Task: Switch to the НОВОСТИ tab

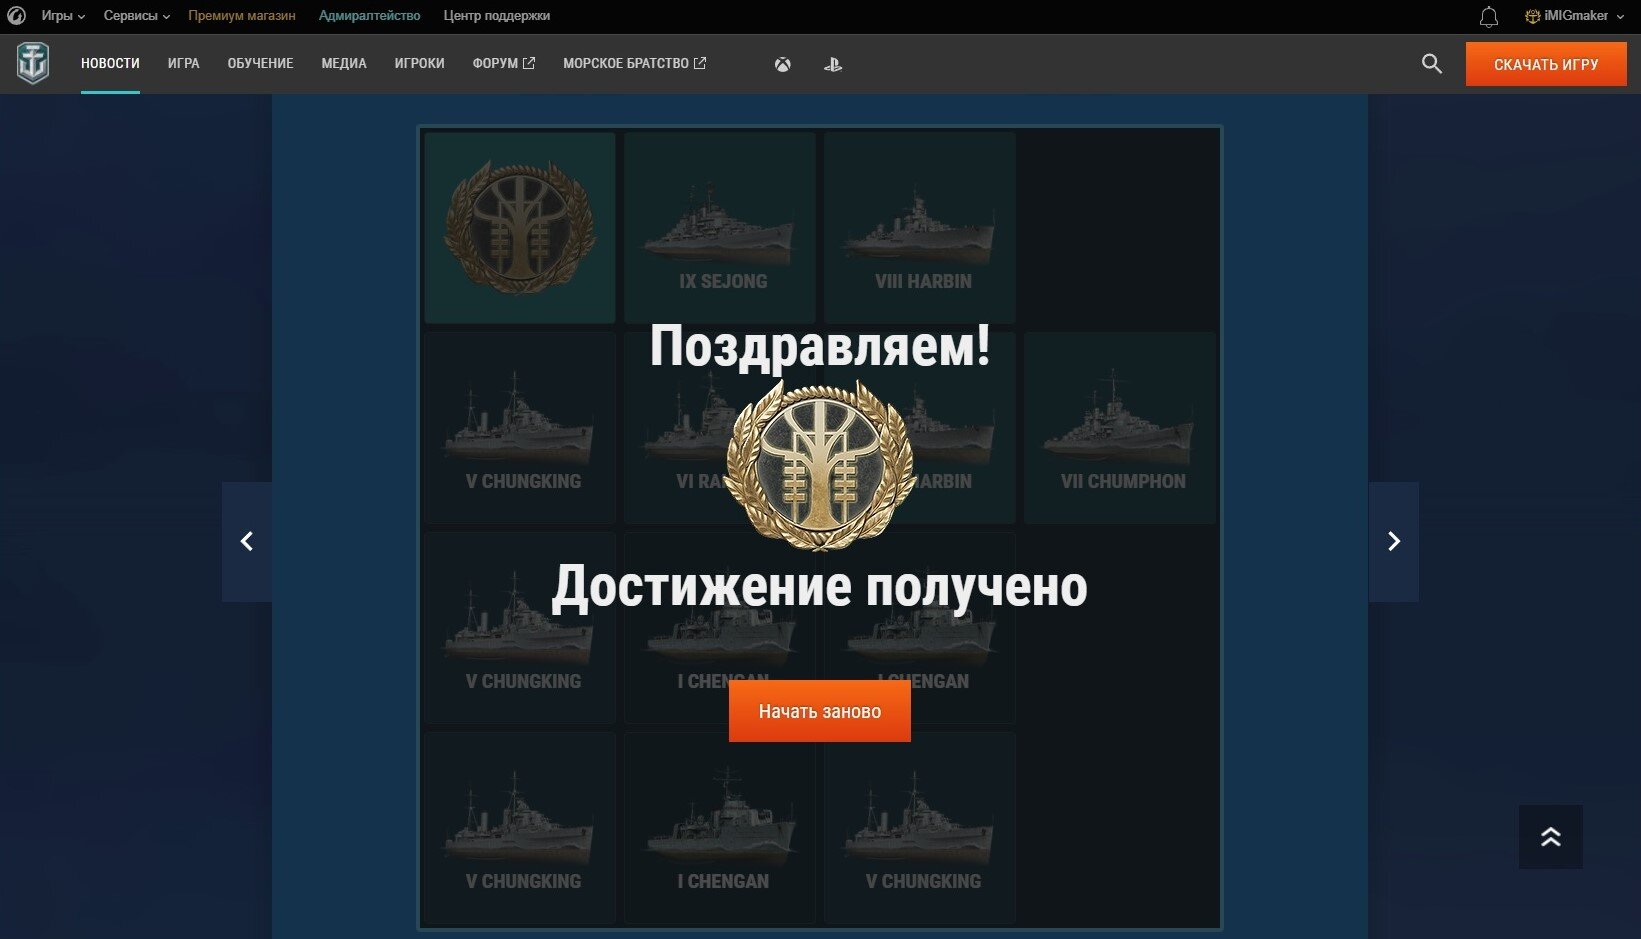Action: pos(110,64)
